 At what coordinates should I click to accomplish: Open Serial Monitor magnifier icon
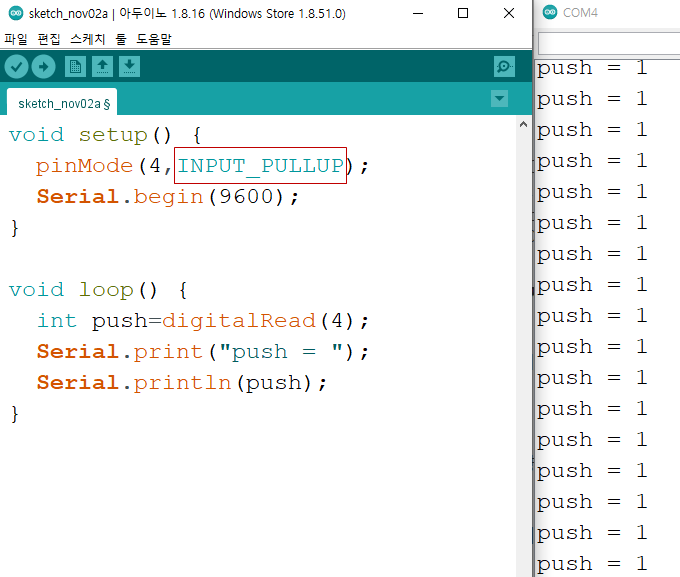(504, 66)
